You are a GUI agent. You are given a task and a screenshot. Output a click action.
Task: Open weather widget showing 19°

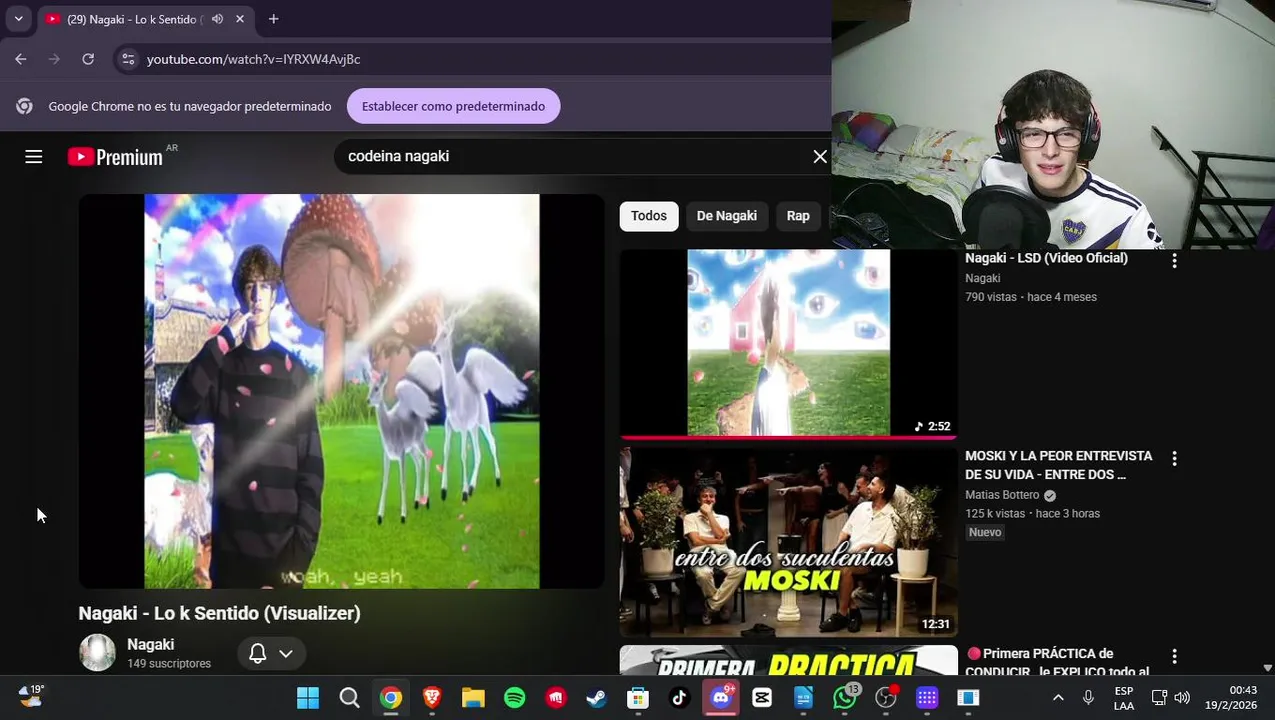tap(31, 696)
